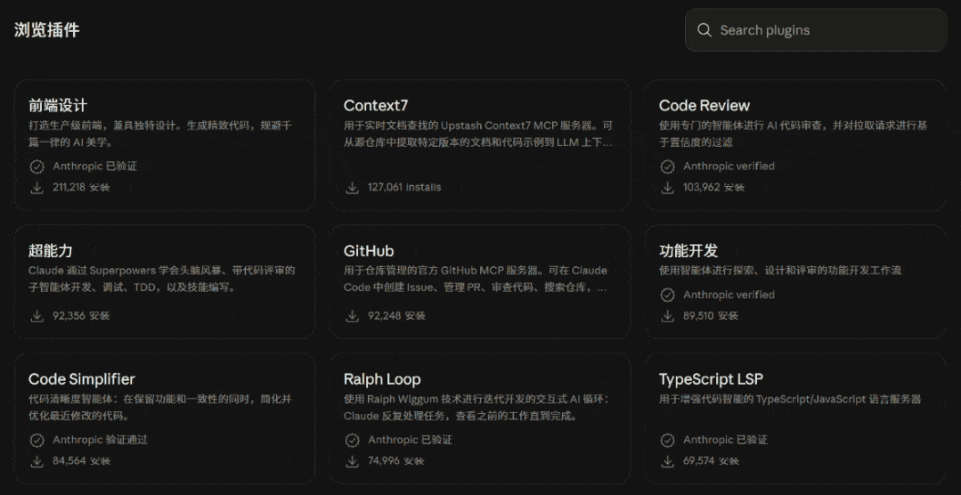Click the Code Simplifier description starting 代码清晰度智能体
The width and height of the screenshot is (961, 495).
coord(160,407)
